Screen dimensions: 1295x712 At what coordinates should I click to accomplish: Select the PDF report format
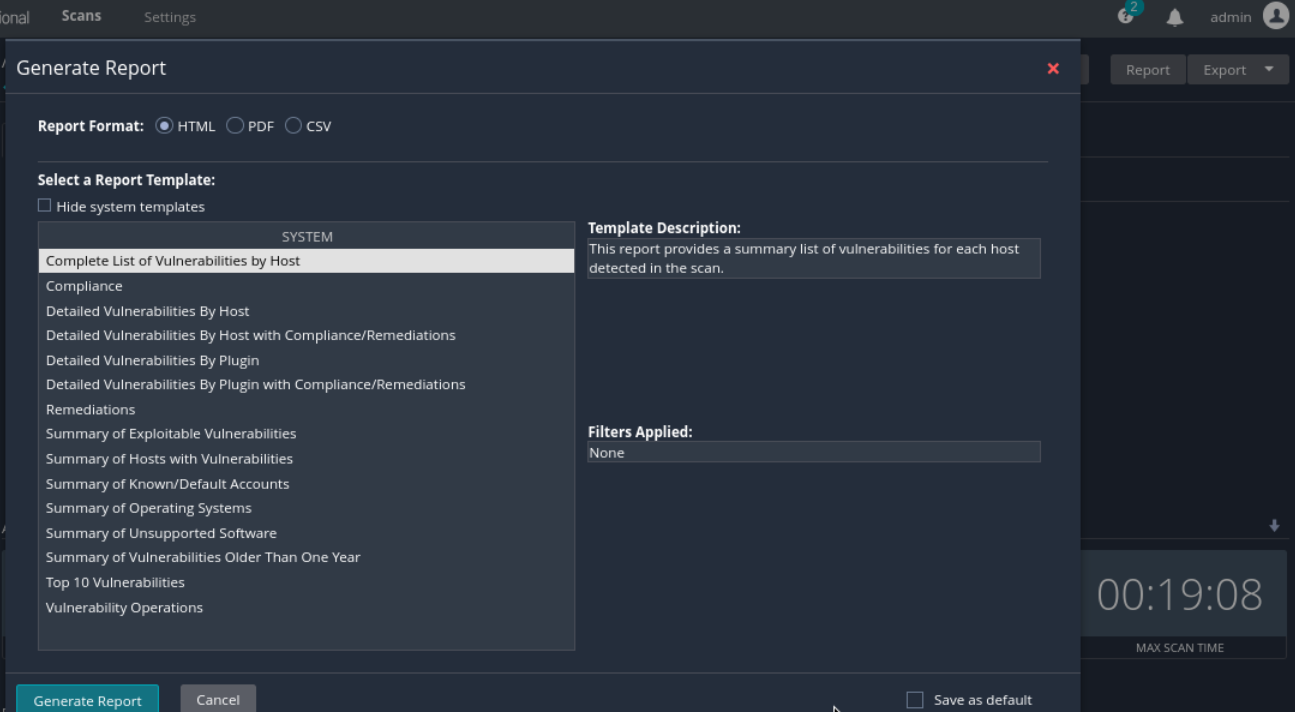[235, 126]
